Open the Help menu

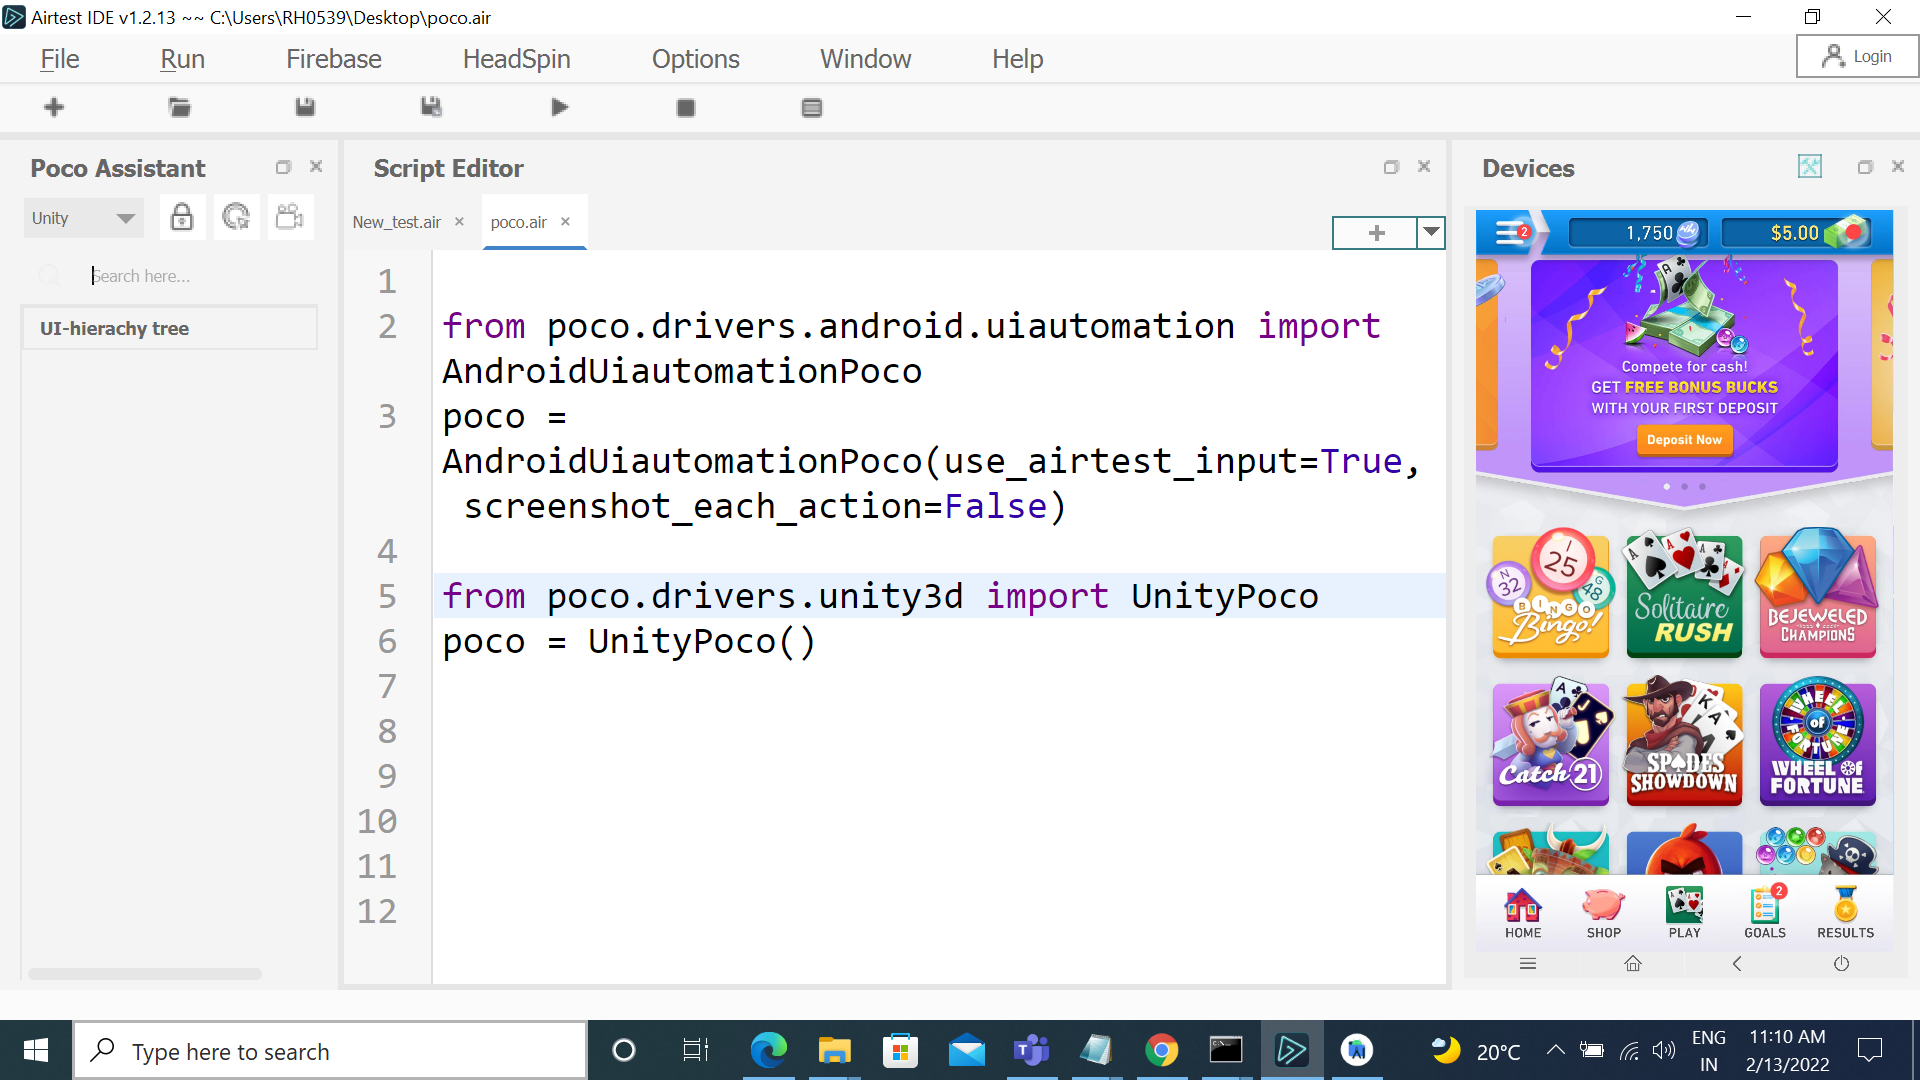(x=1018, y=59)
